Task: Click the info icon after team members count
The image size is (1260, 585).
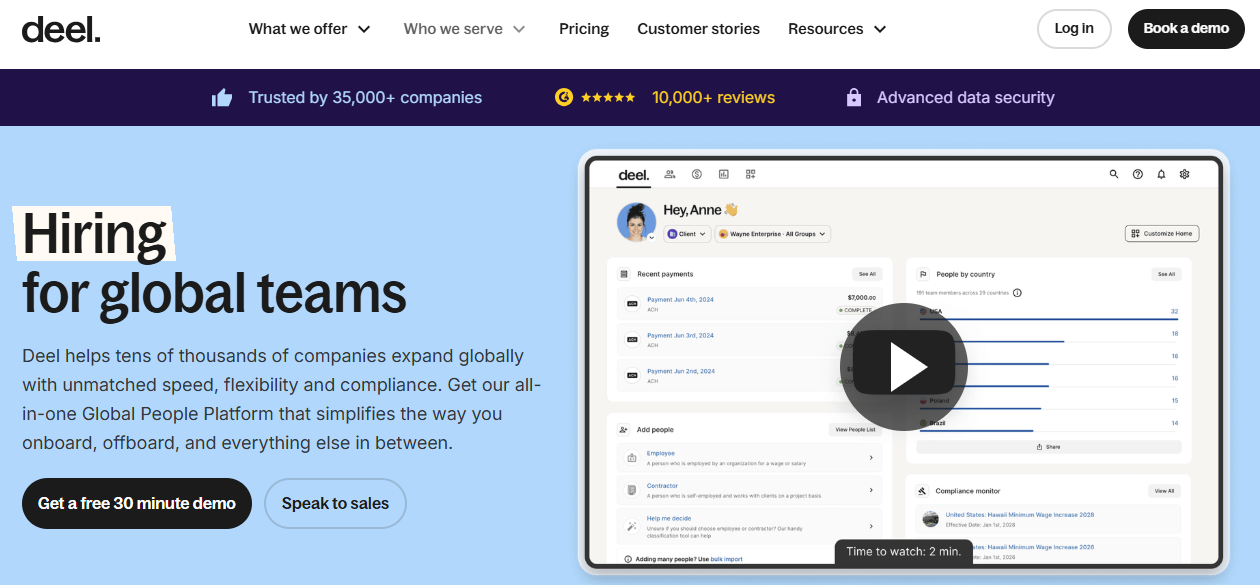Action: pos(1017,293)
